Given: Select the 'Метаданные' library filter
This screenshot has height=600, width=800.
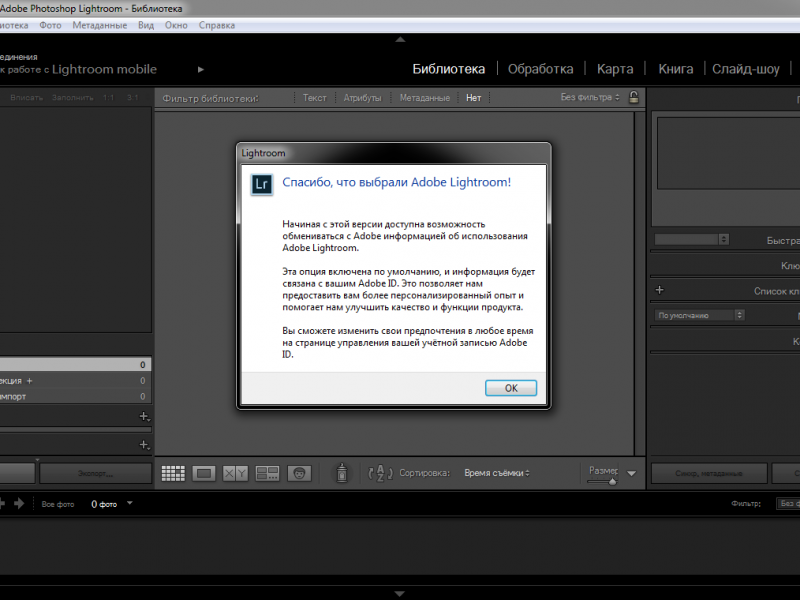Looking at the screenshot, I should (424, 98).
